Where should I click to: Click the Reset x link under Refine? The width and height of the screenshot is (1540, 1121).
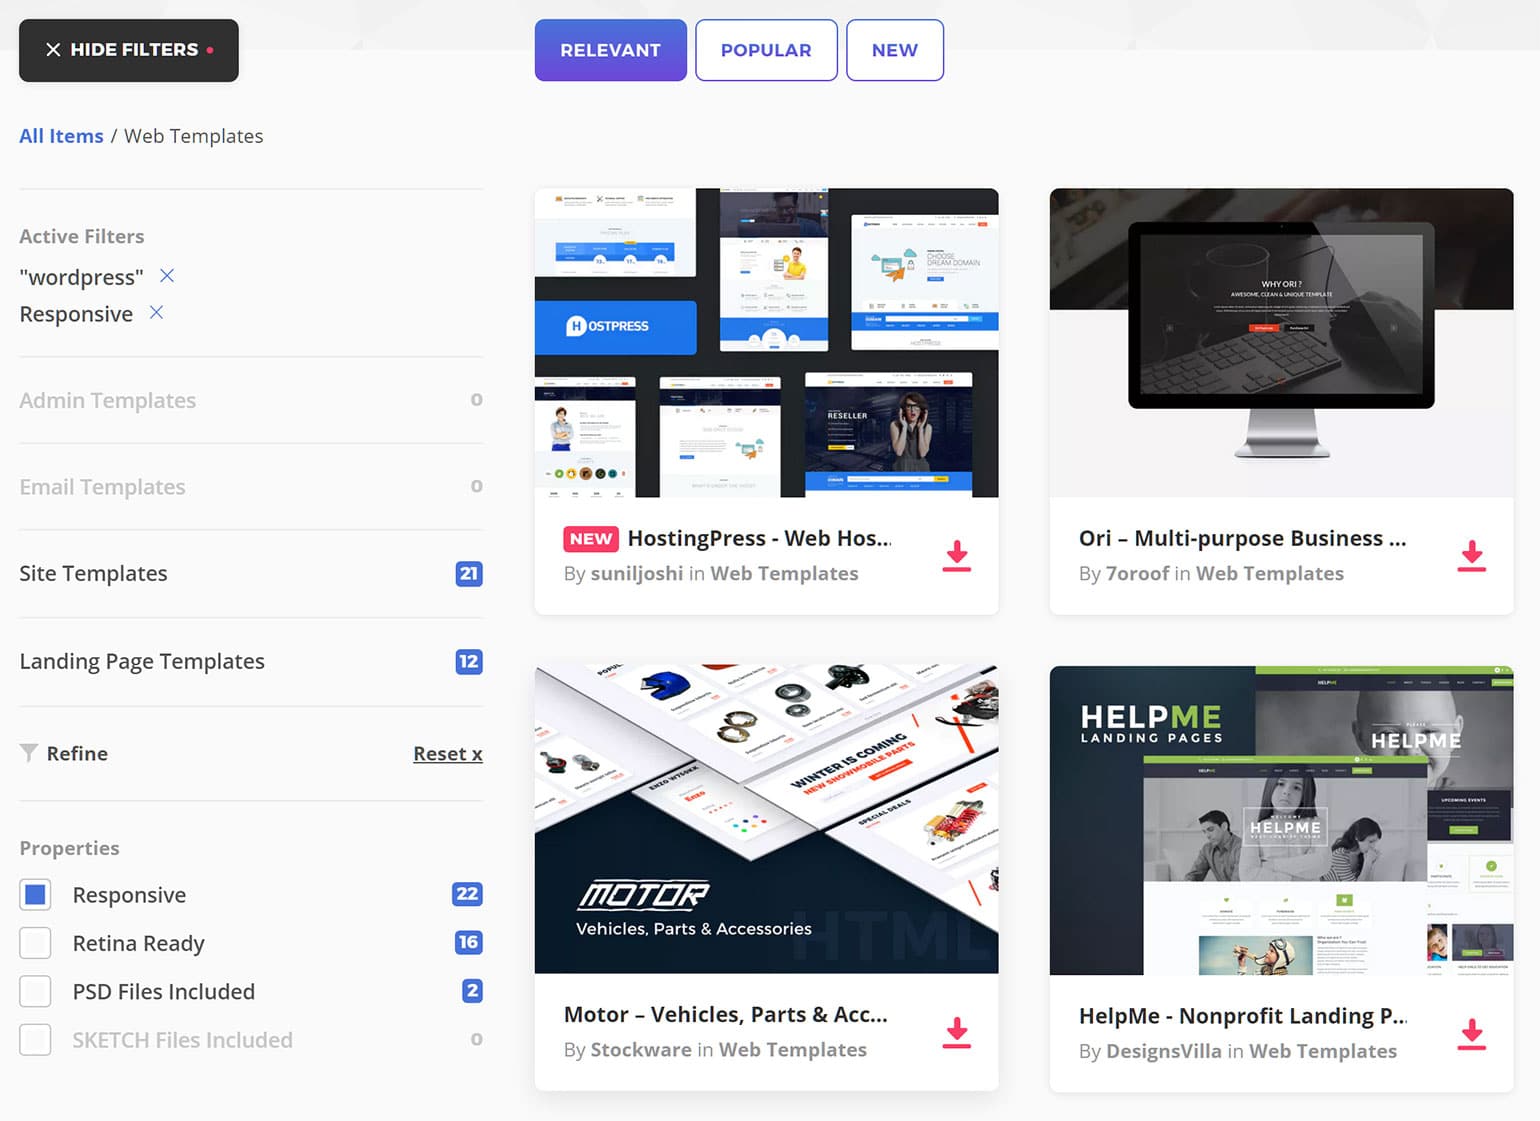pos(447,753)
